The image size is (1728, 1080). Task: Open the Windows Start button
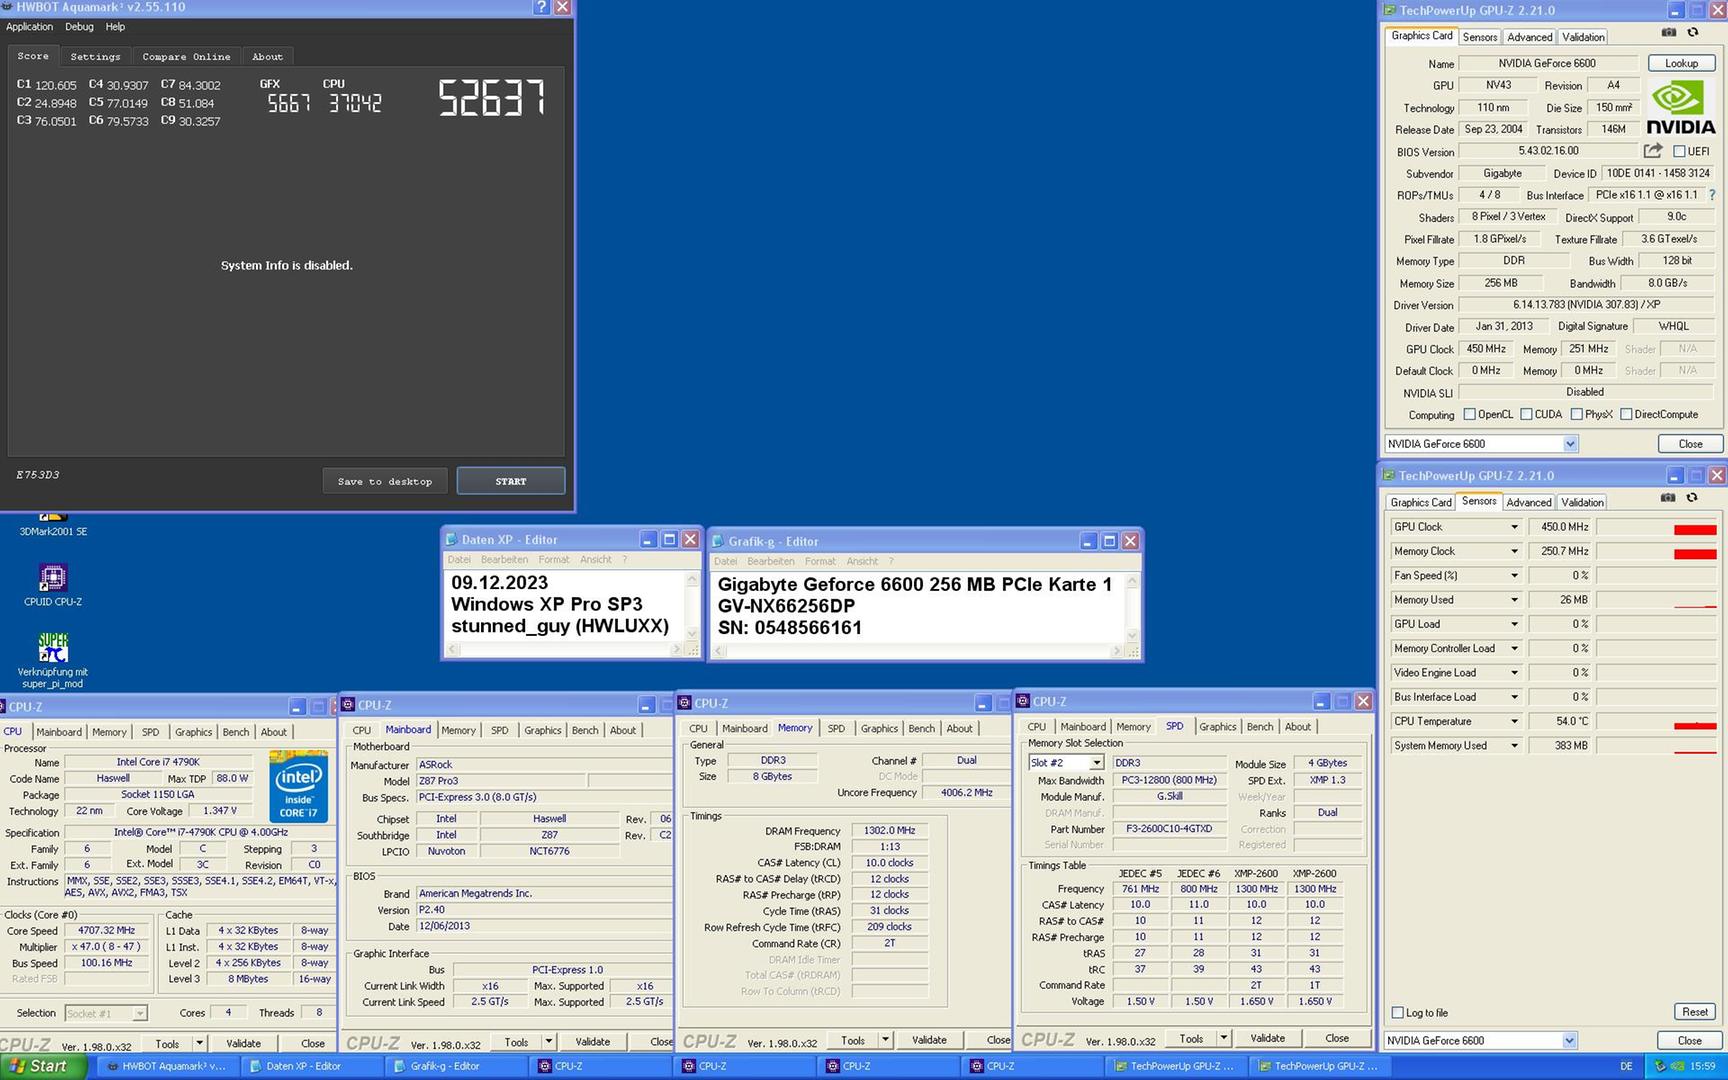coord(43,1066)
